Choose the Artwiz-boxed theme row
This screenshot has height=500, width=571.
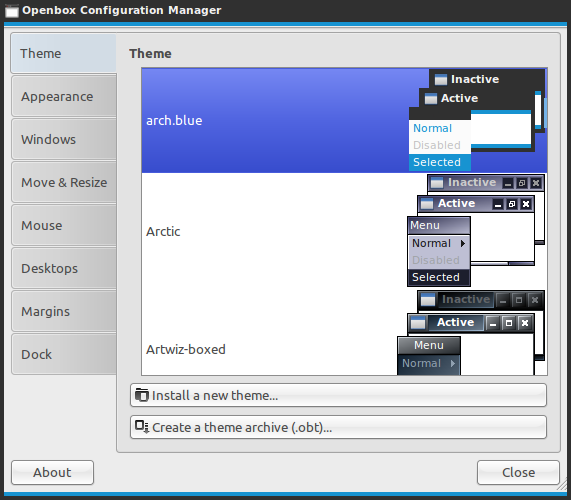click(x=344, y=332)
